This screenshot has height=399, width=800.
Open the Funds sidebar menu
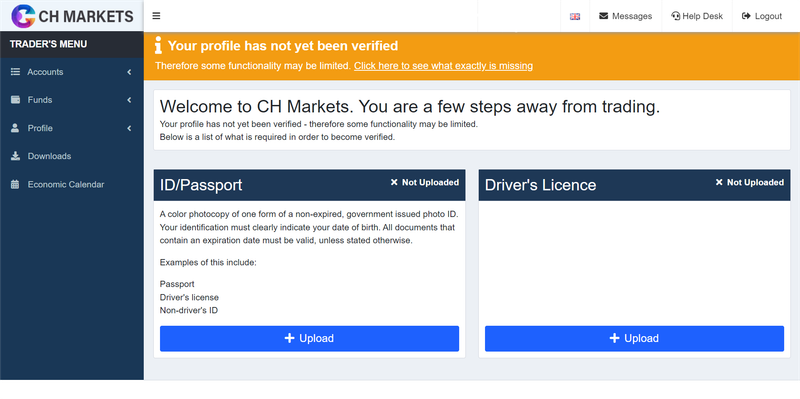71,100
